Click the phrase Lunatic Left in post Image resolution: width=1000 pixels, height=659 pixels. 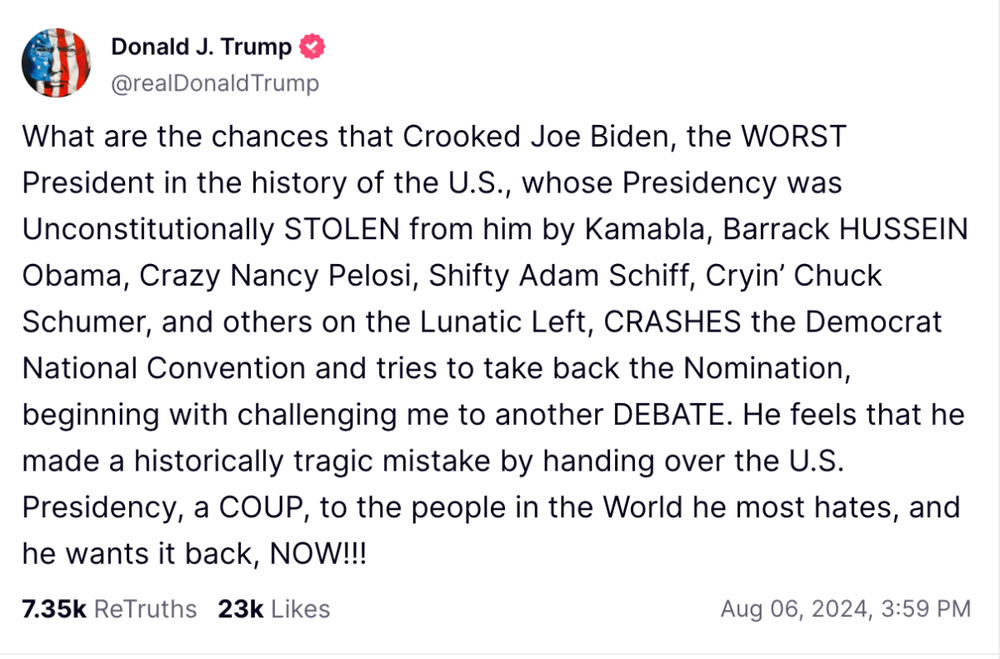pos(503,322)
